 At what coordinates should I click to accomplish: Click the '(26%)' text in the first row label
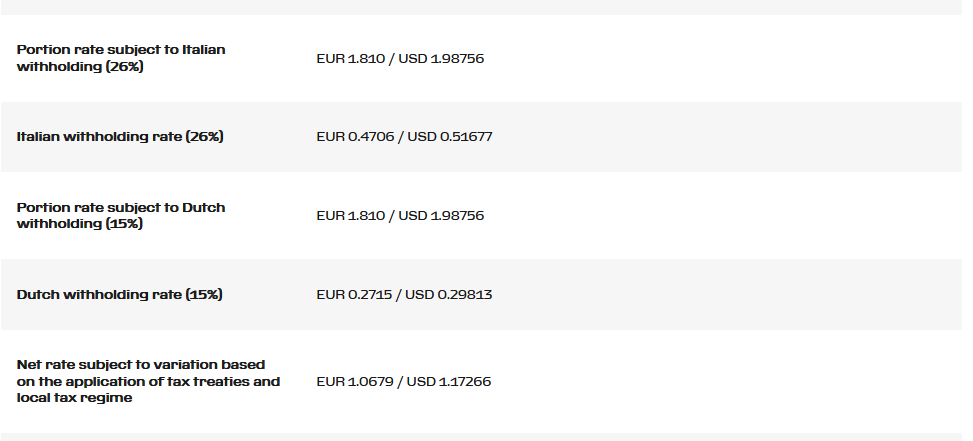pyautogui.click(x=125, y=66)
